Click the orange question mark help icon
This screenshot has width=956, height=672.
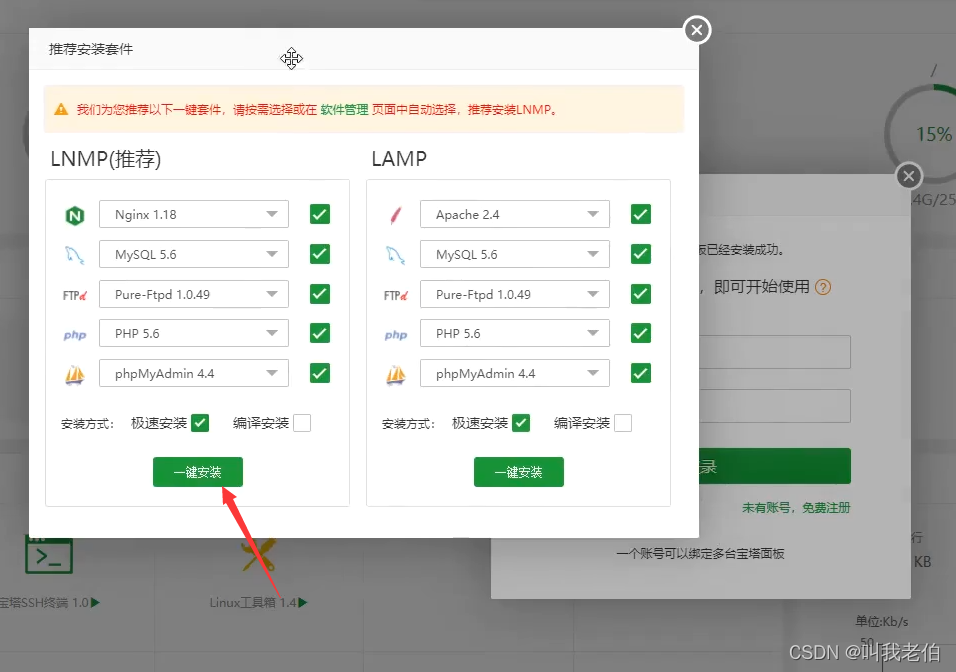(x=823, y=287)
